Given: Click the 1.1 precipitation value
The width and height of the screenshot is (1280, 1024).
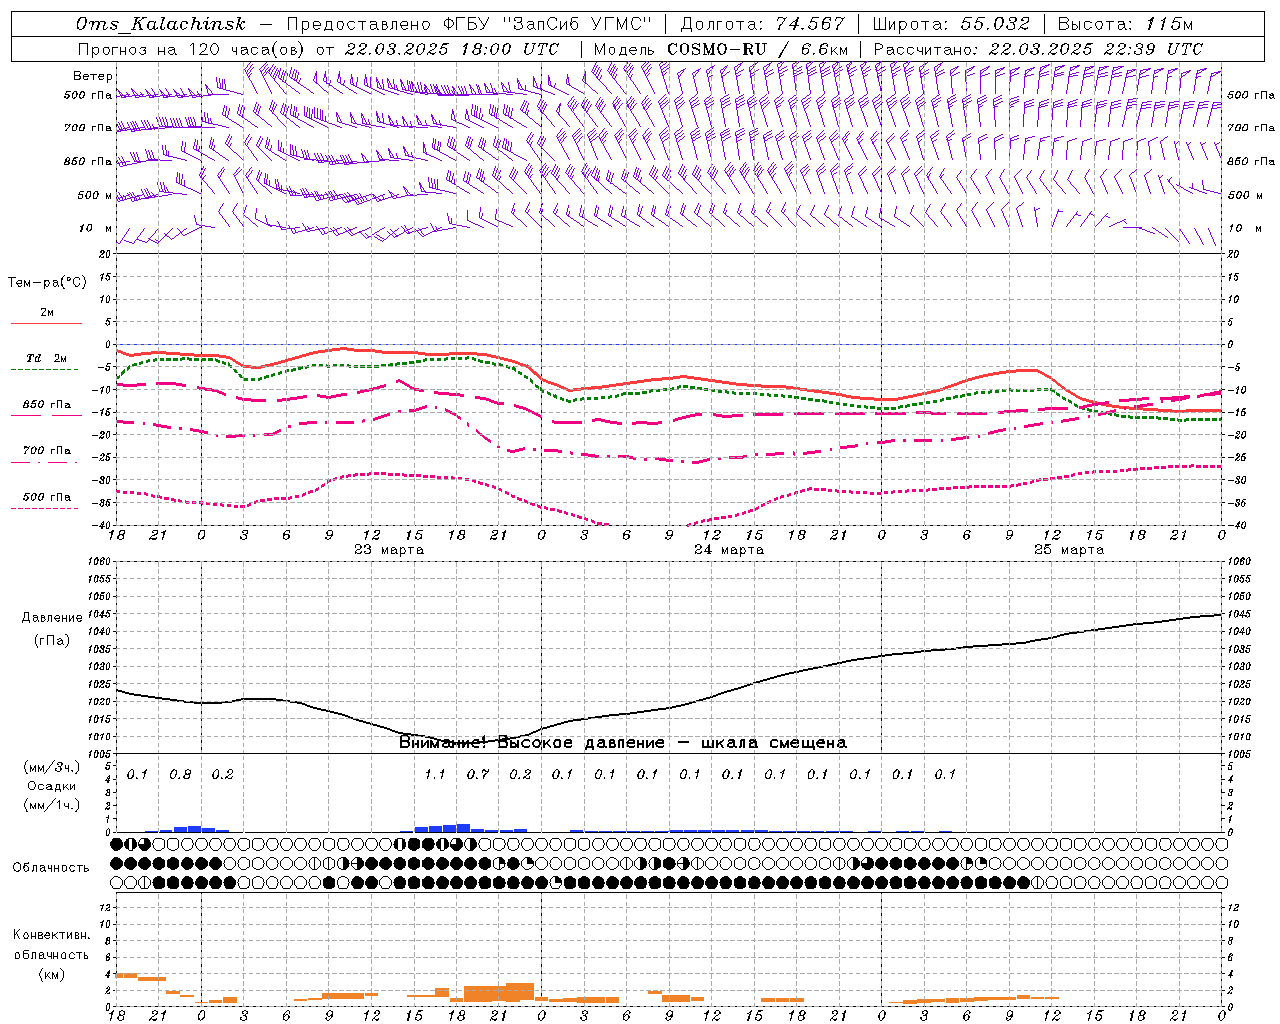Looking at the screenshot, I should coord(435,774).
